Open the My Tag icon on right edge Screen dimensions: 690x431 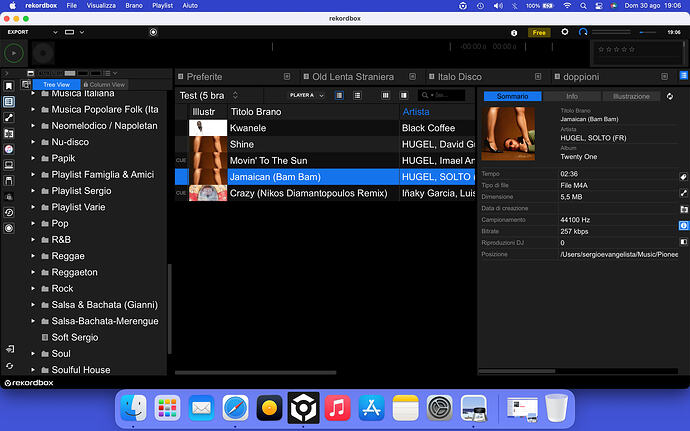click(x=683, y=177)
